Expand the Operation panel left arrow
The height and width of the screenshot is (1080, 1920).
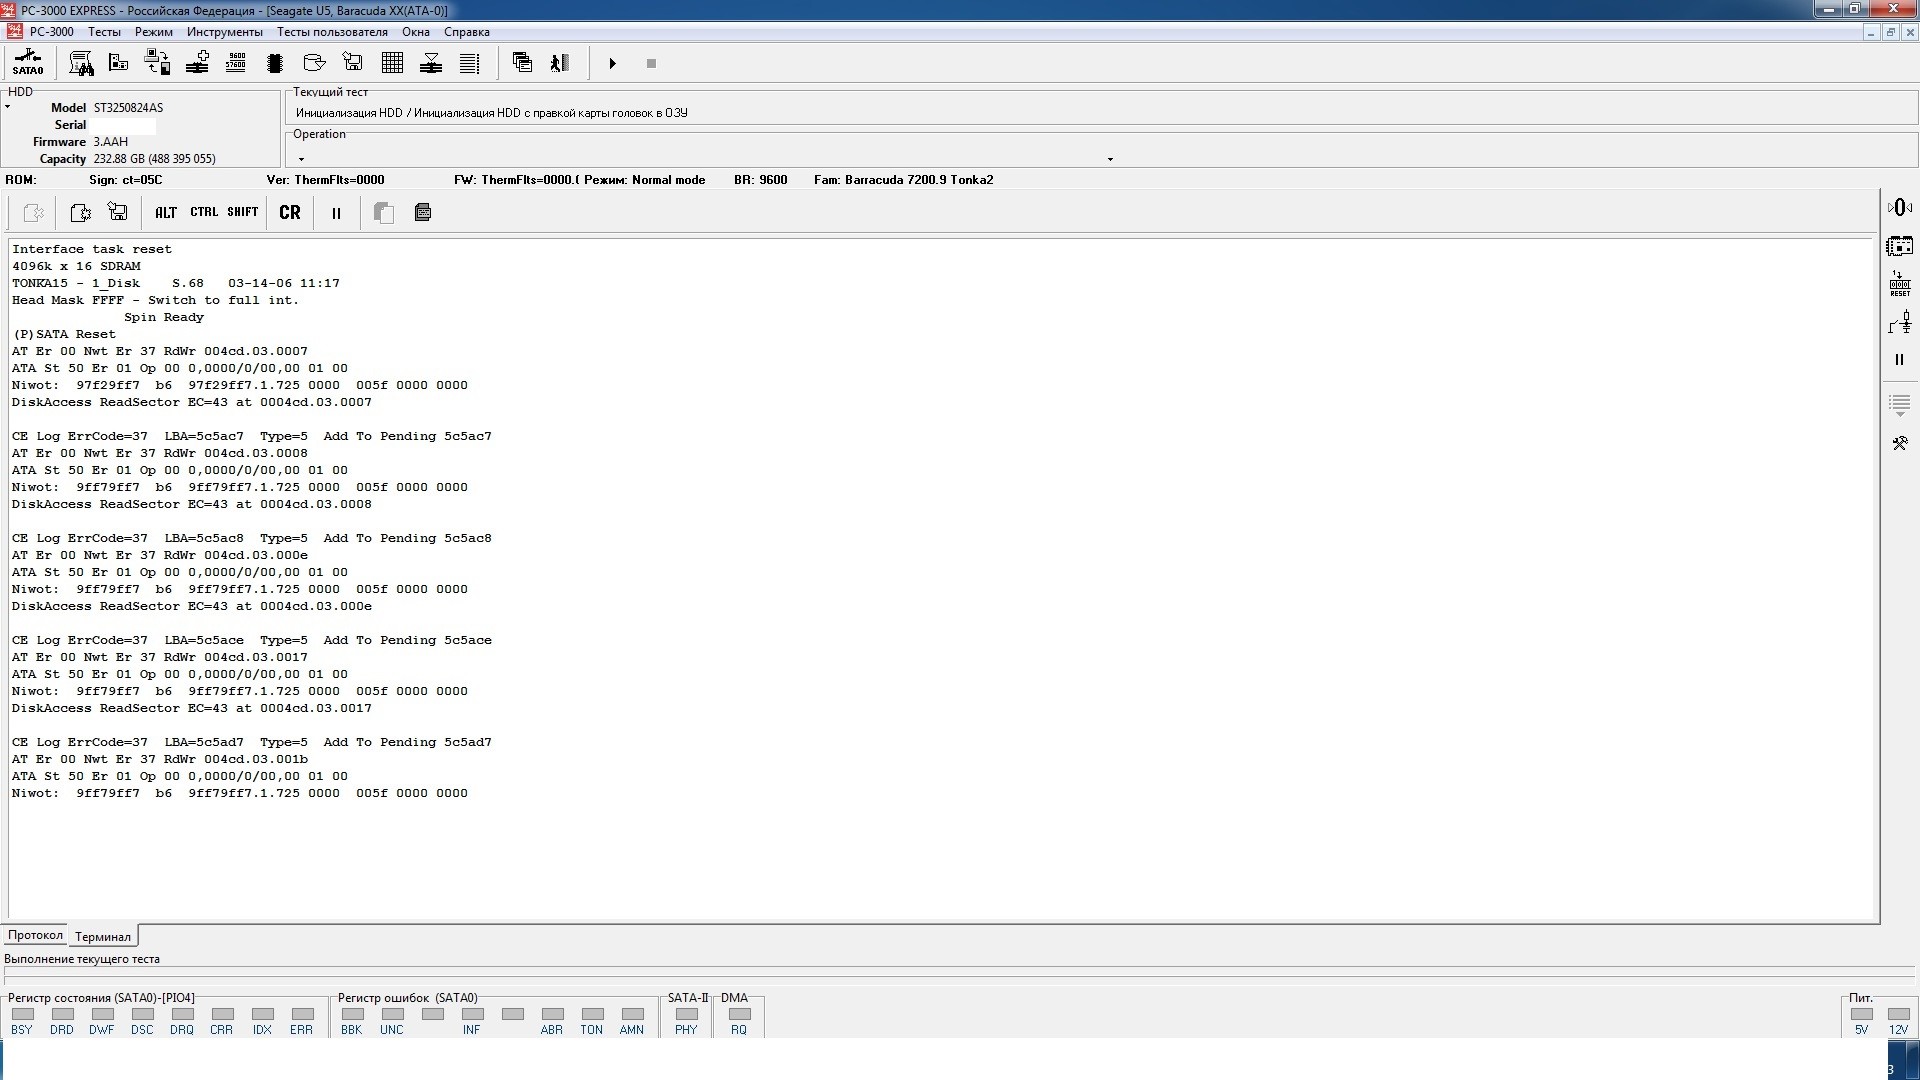click(x=301, y=159)
